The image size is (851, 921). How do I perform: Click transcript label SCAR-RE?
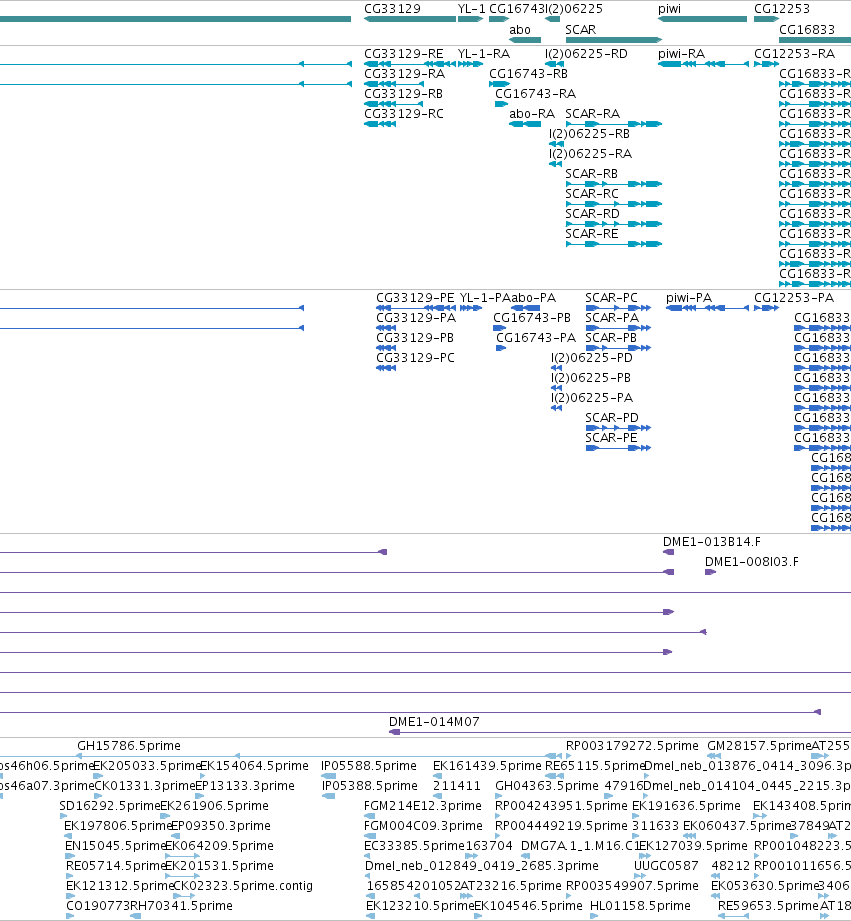591,233
